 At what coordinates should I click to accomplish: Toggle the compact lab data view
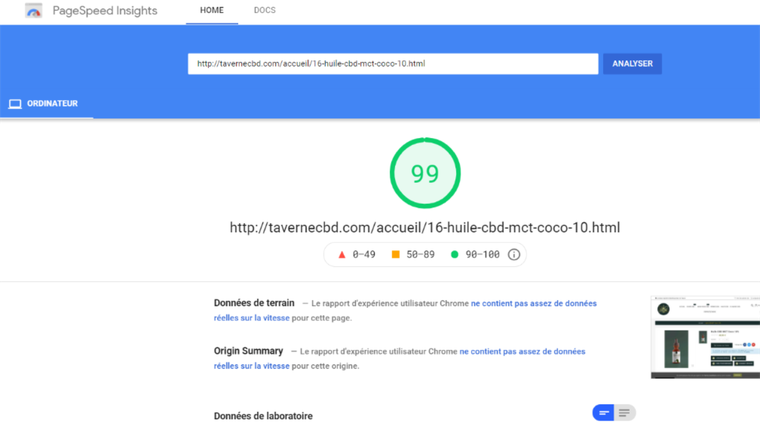[603, 413]
